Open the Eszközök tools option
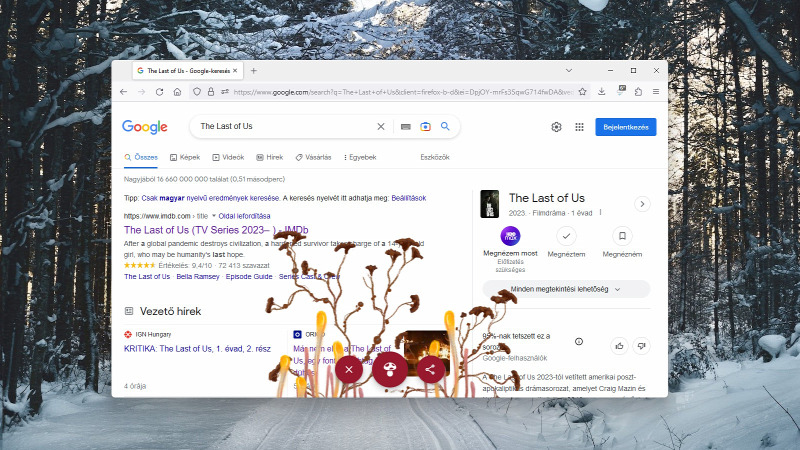Image resolution: width=800 pixels, height=450 pixels. [435, 157]
